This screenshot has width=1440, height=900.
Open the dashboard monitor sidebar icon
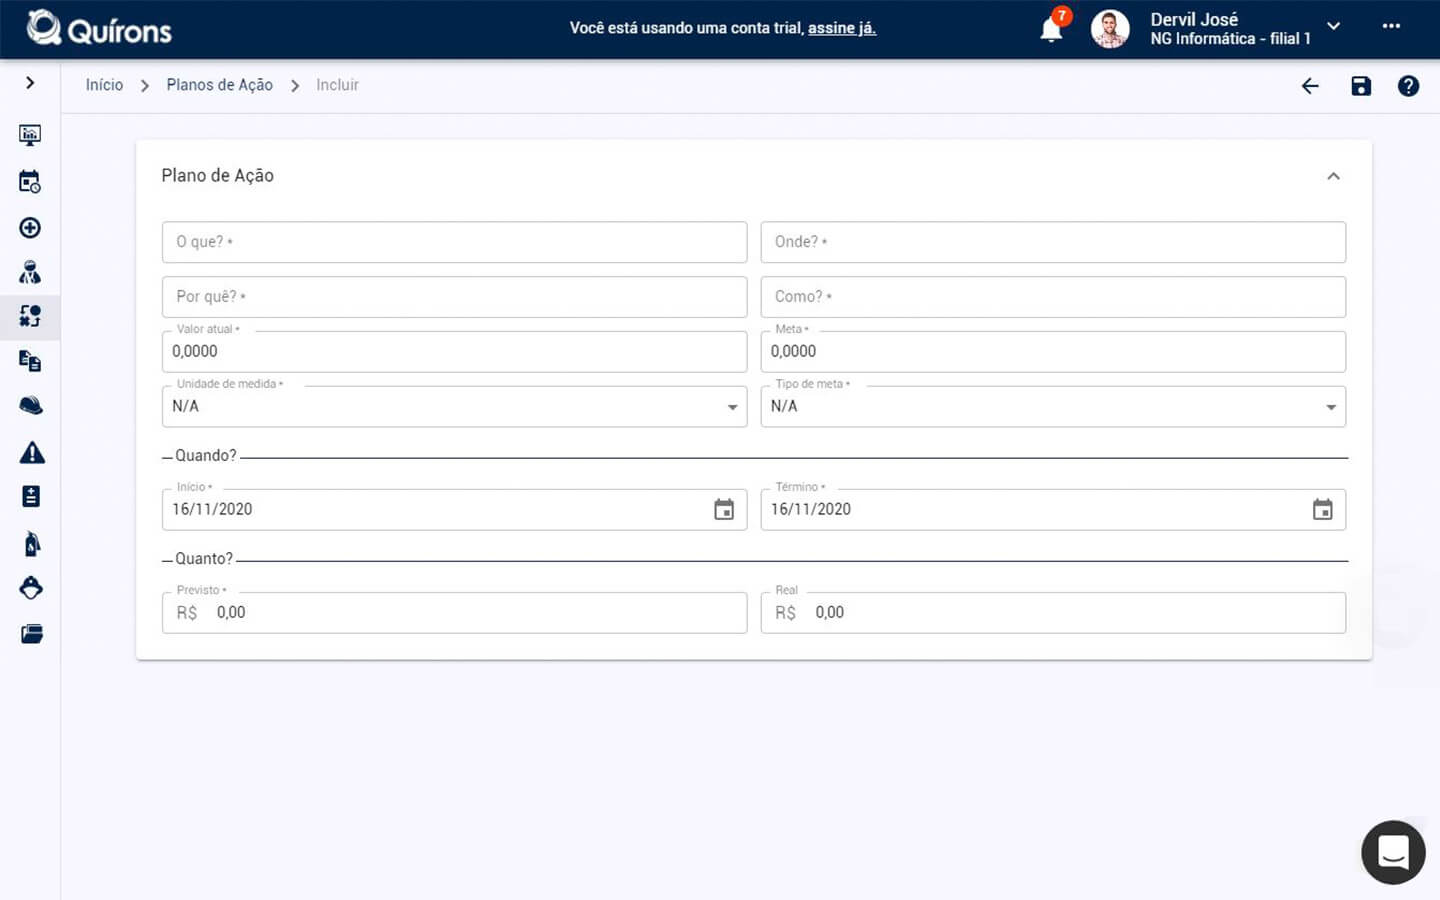30,135
